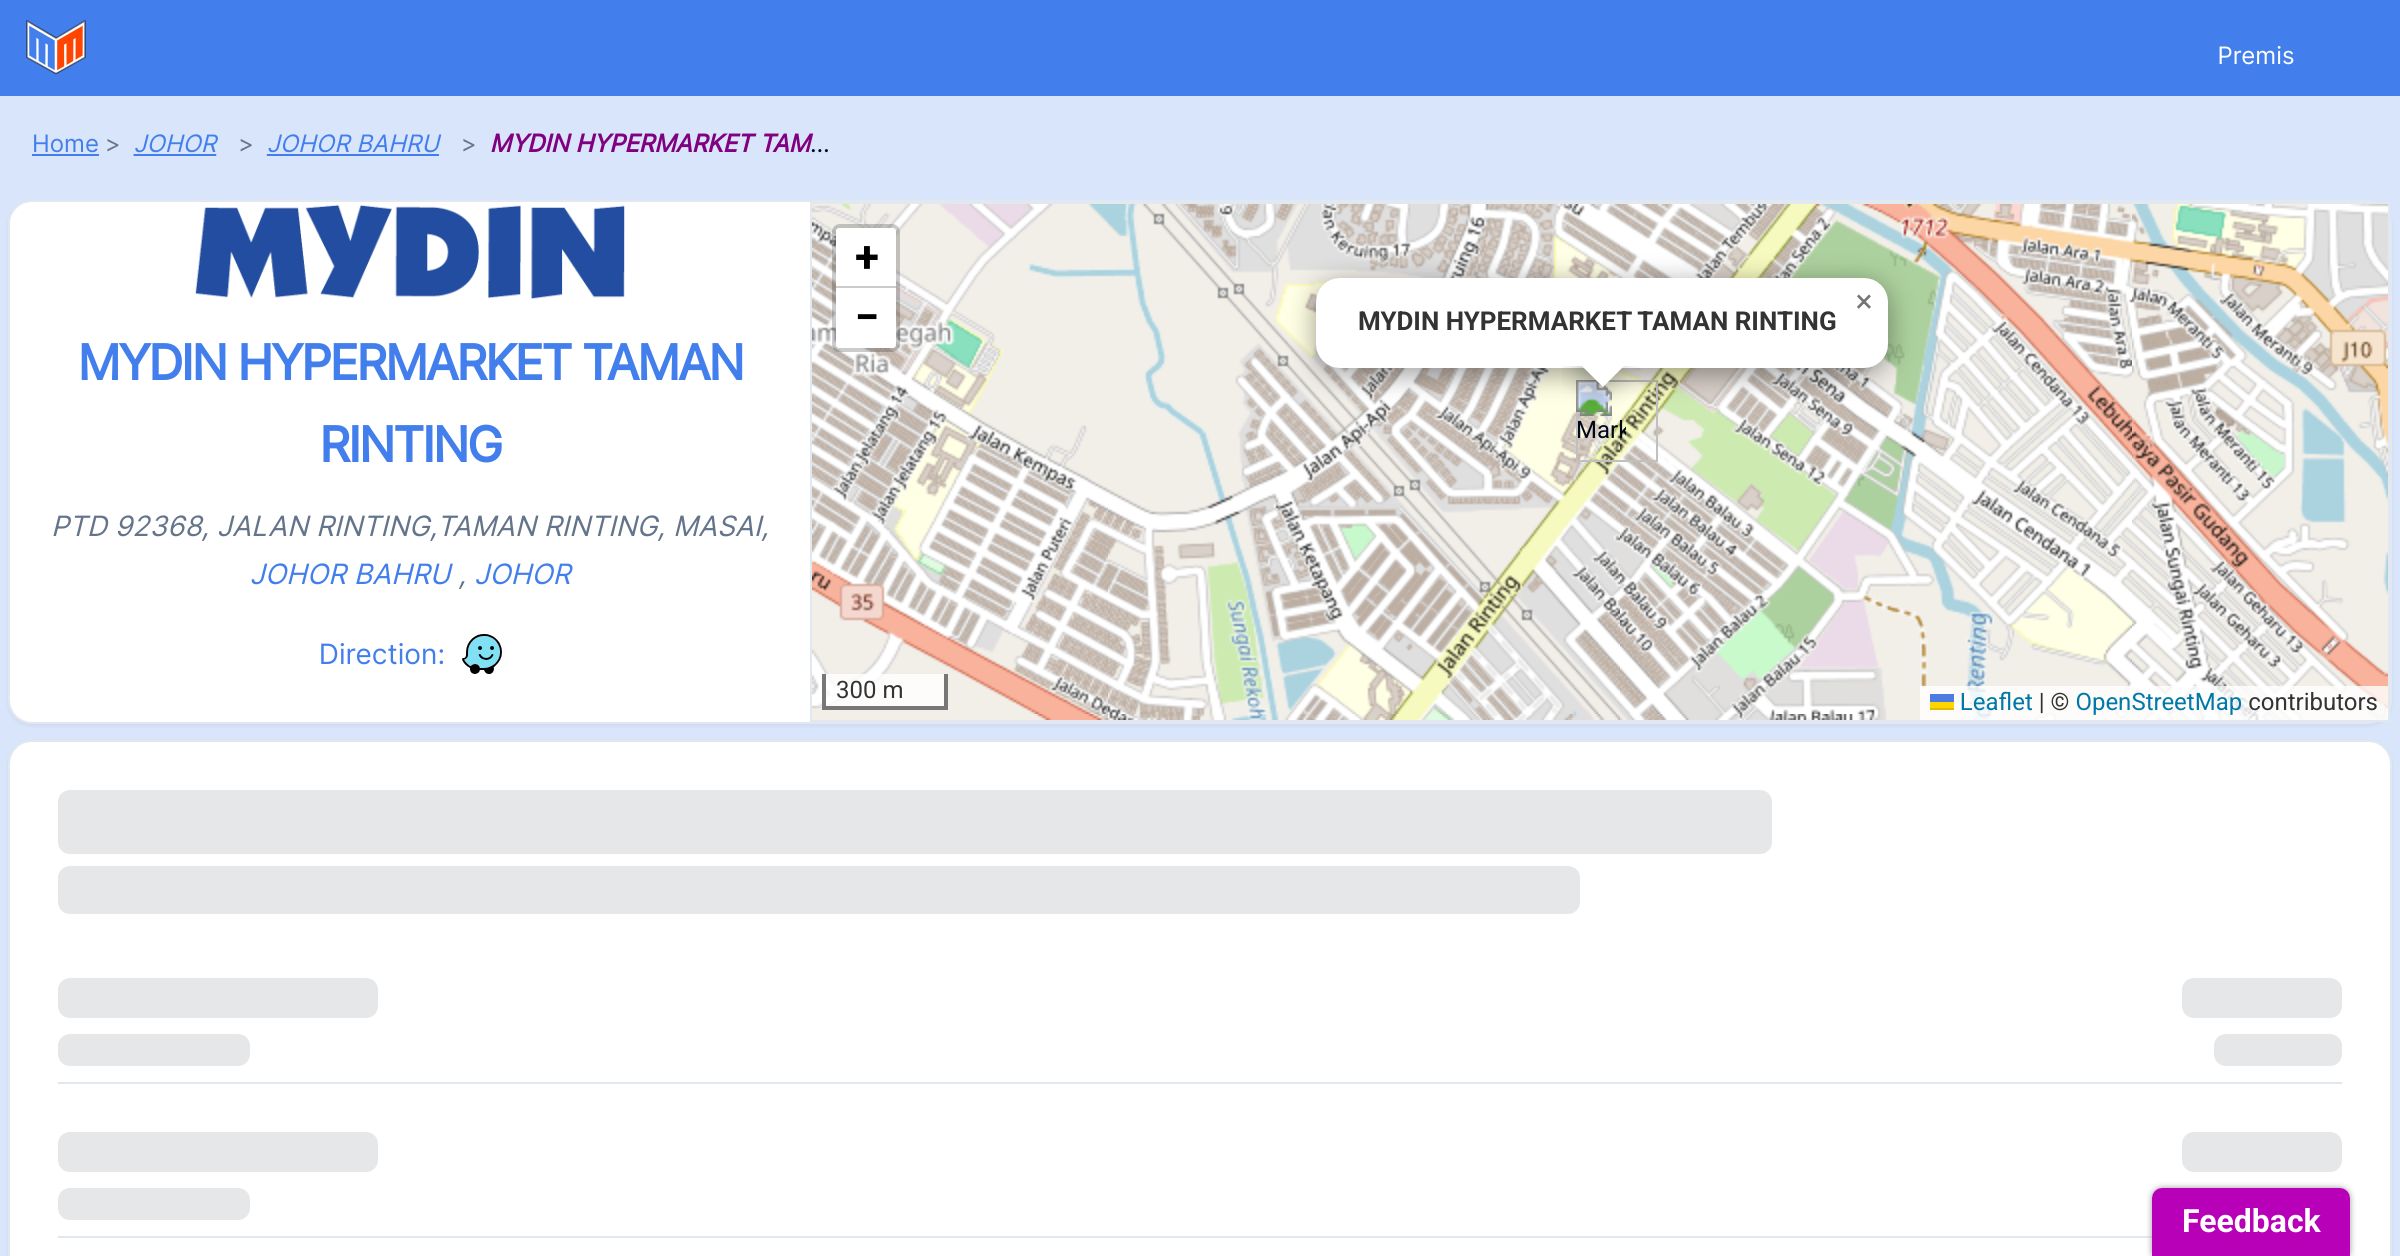Click the MYDIN HYPERMARKET TAMAN RINTING heading
The width and height of the screenshot is (2400, 1256).
[411, 403]
